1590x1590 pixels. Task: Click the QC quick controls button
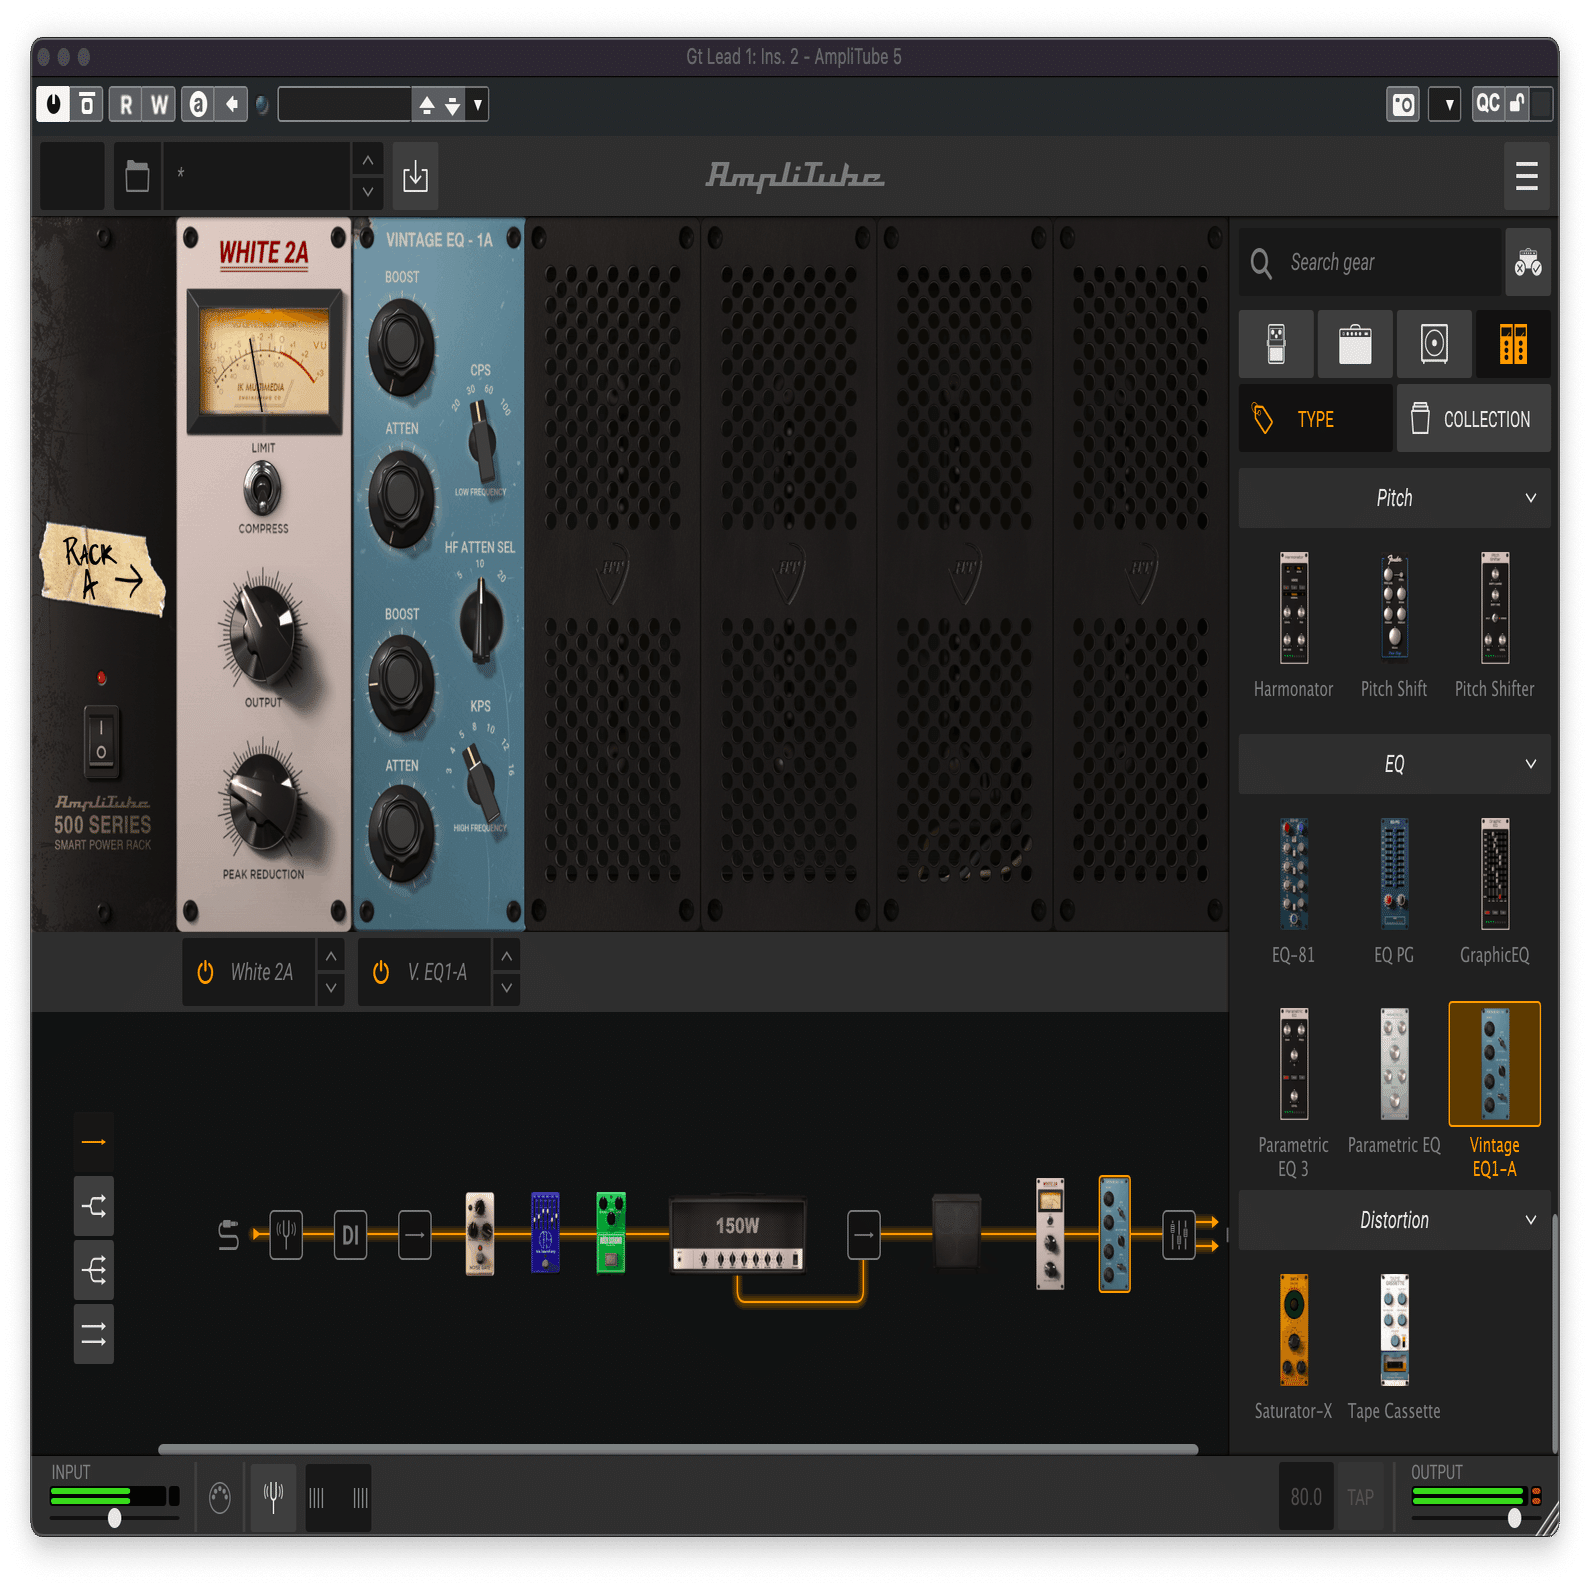pos(1488,104)
